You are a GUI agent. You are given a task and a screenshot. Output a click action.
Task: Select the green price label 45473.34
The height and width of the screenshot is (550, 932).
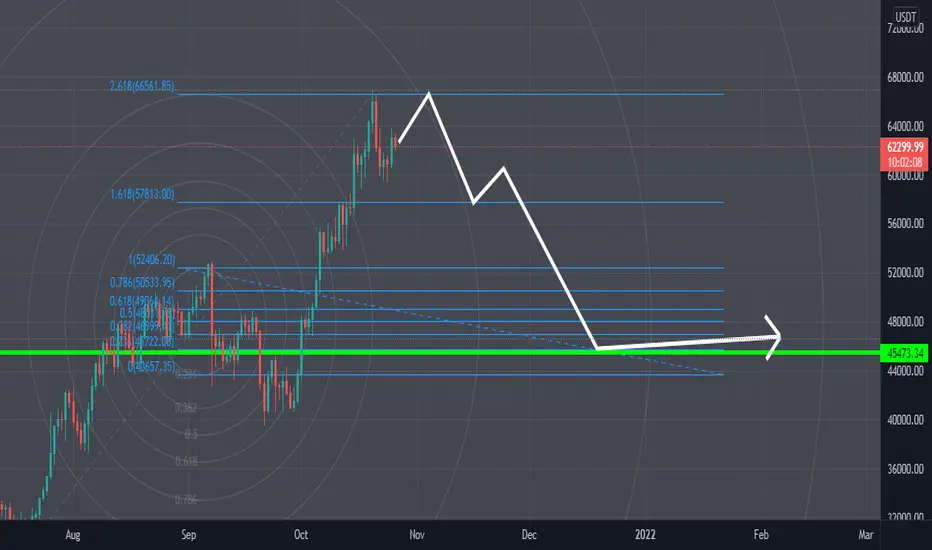(905, 353)
